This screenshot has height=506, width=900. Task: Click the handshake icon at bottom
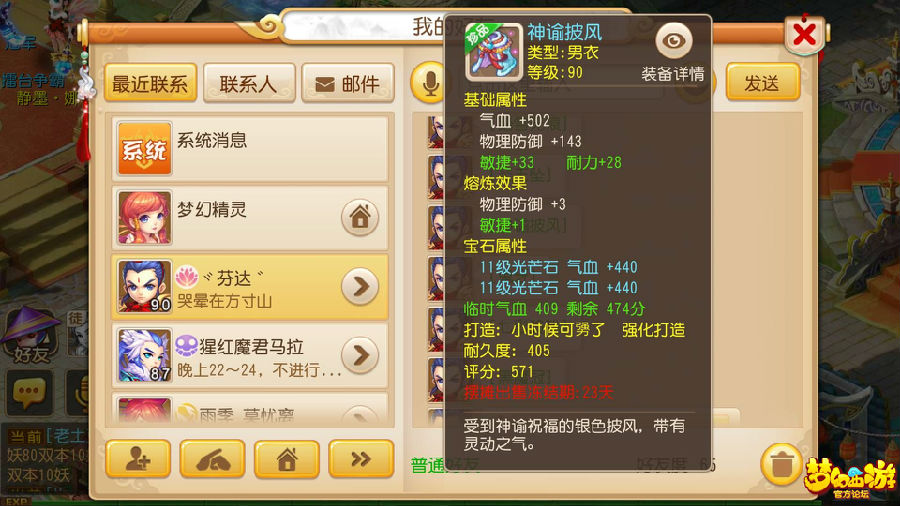coord(212,459)
